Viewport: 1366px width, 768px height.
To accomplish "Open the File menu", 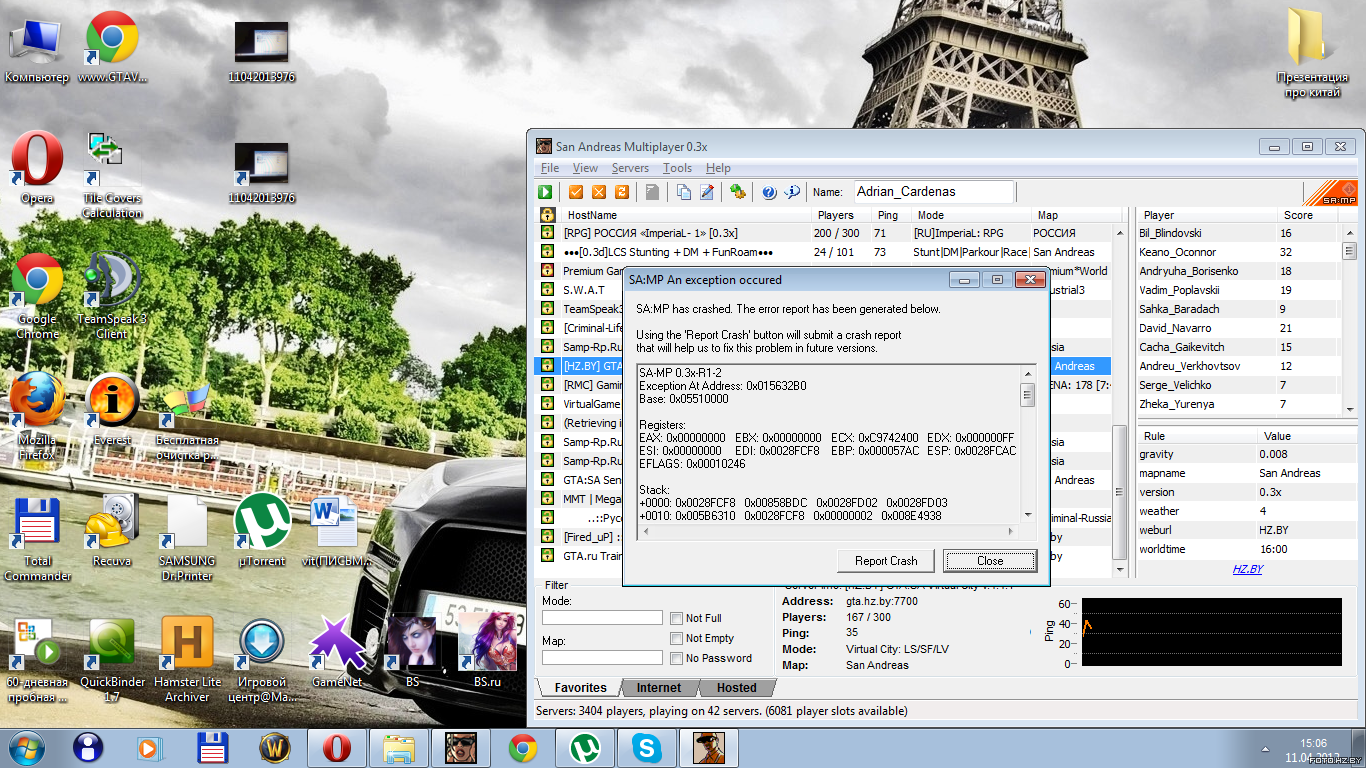I will point(550,168).
